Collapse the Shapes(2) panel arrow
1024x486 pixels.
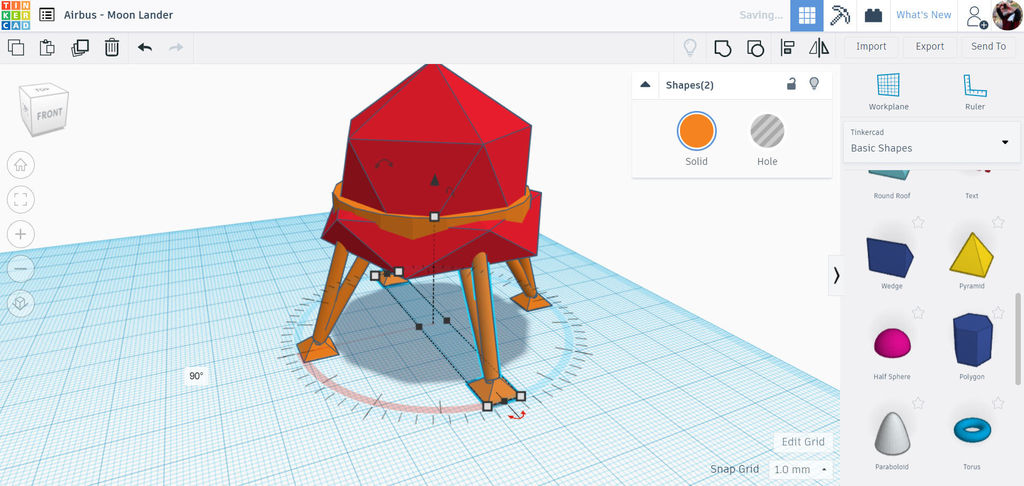point(645,84)
